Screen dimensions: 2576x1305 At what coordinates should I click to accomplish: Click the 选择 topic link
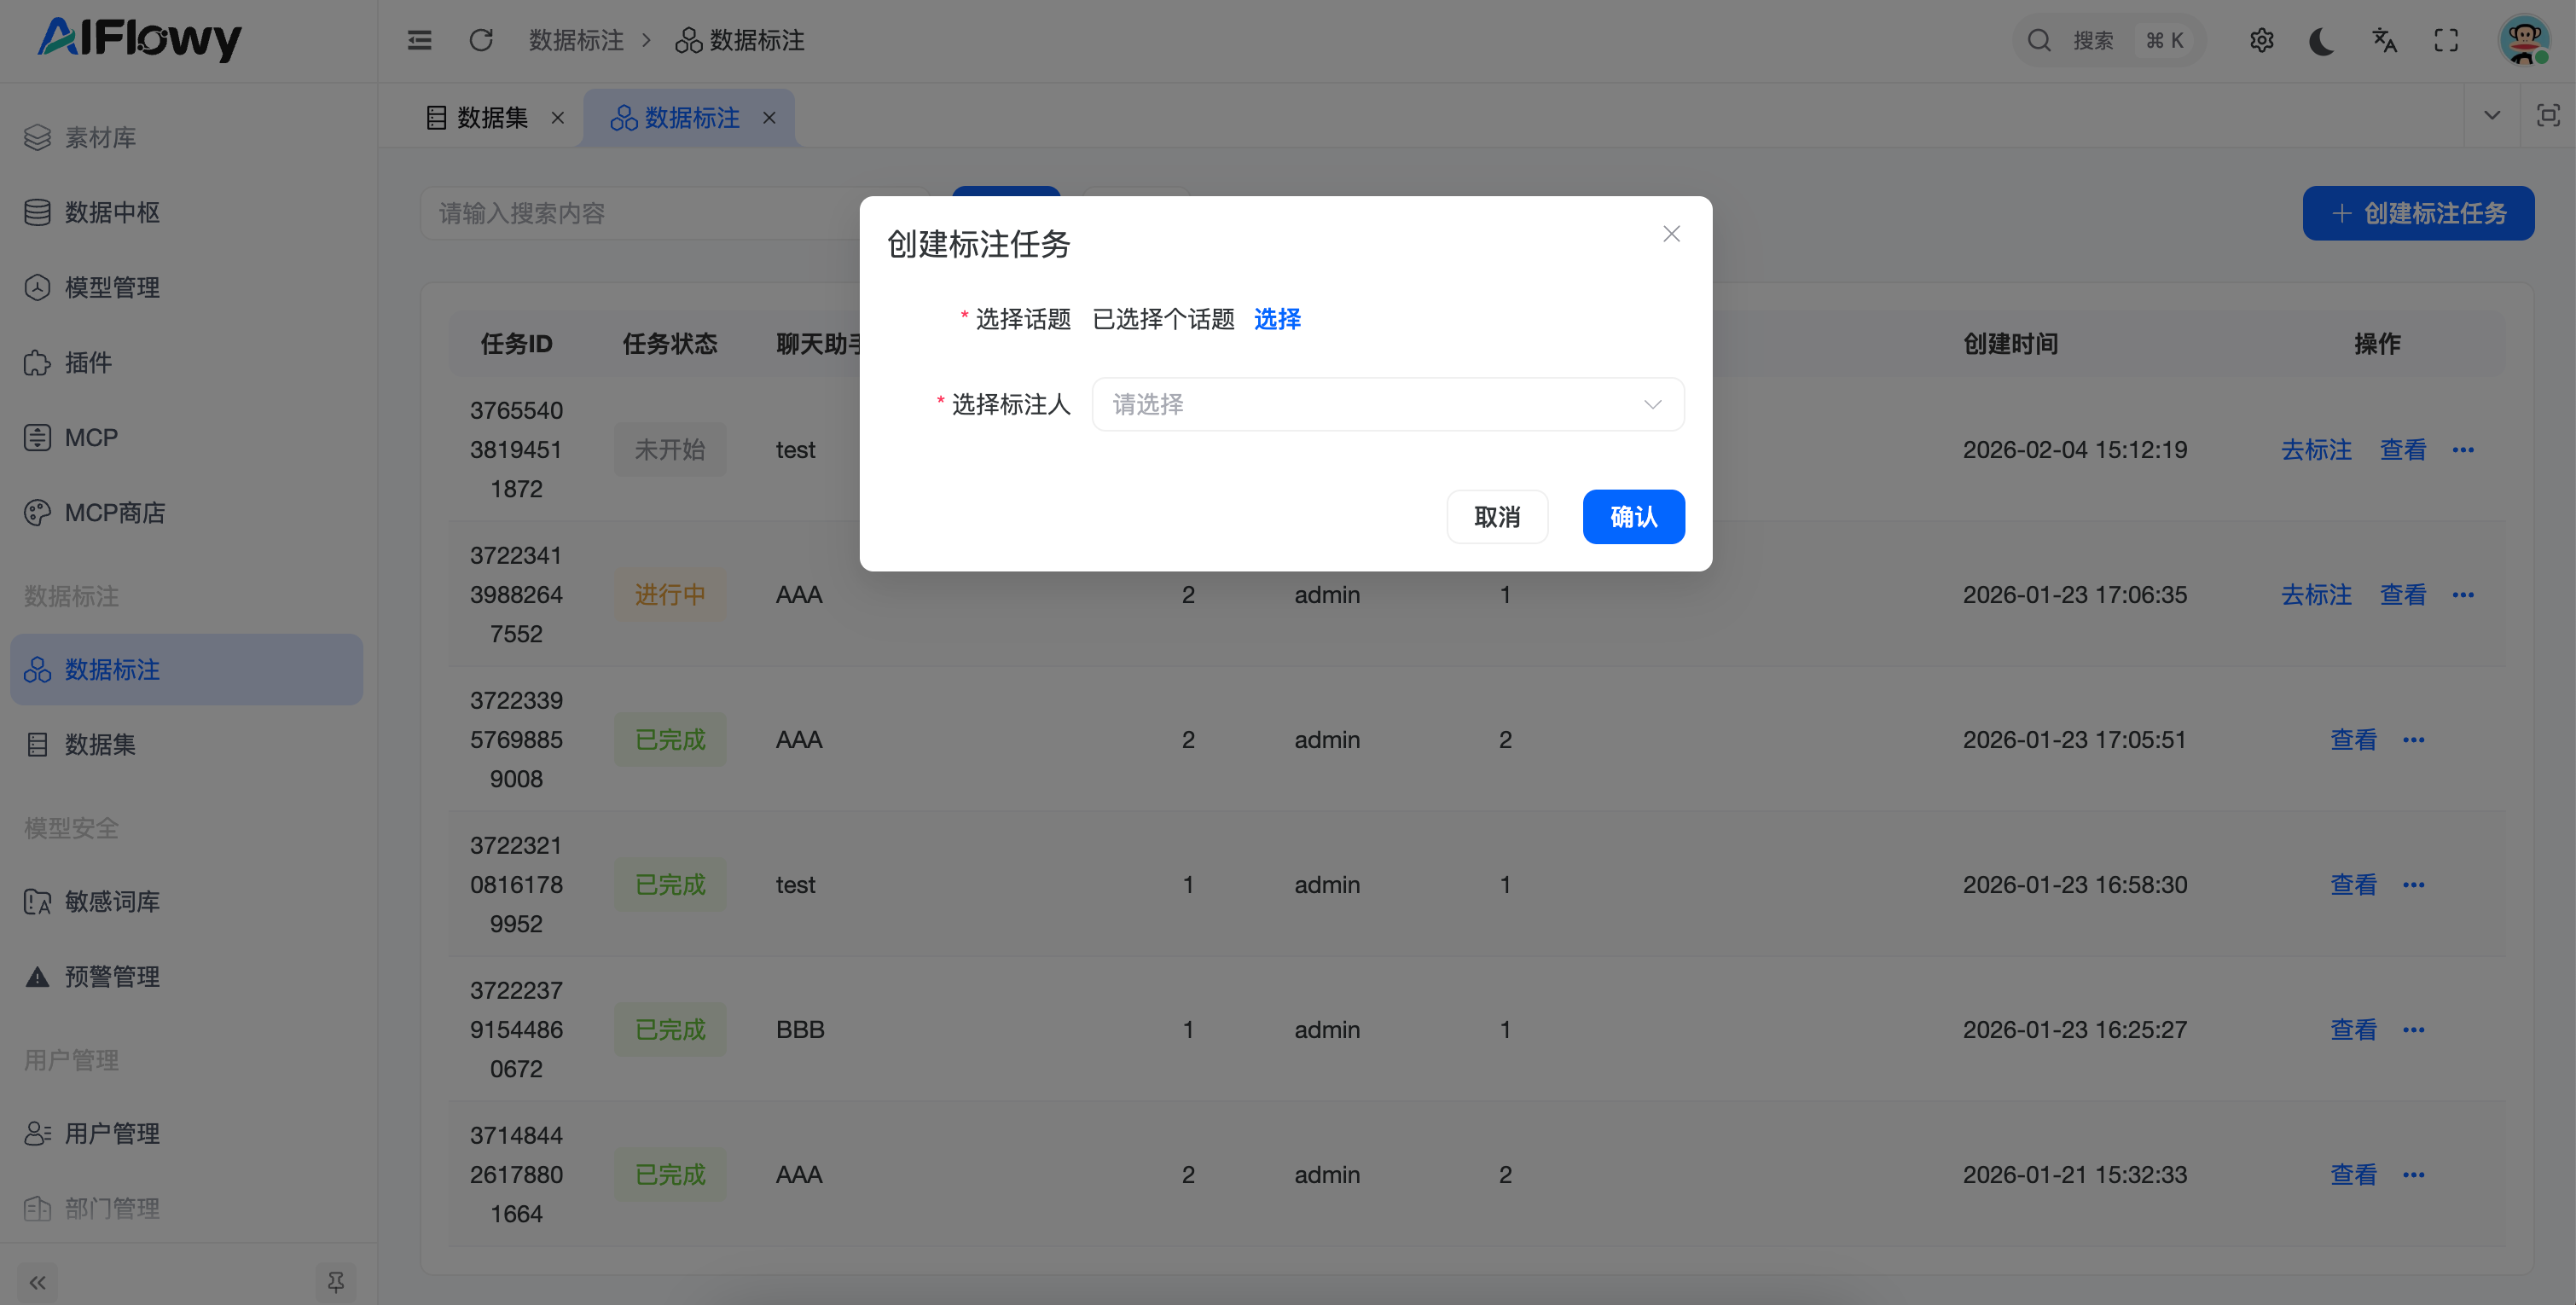[1277, 319]
